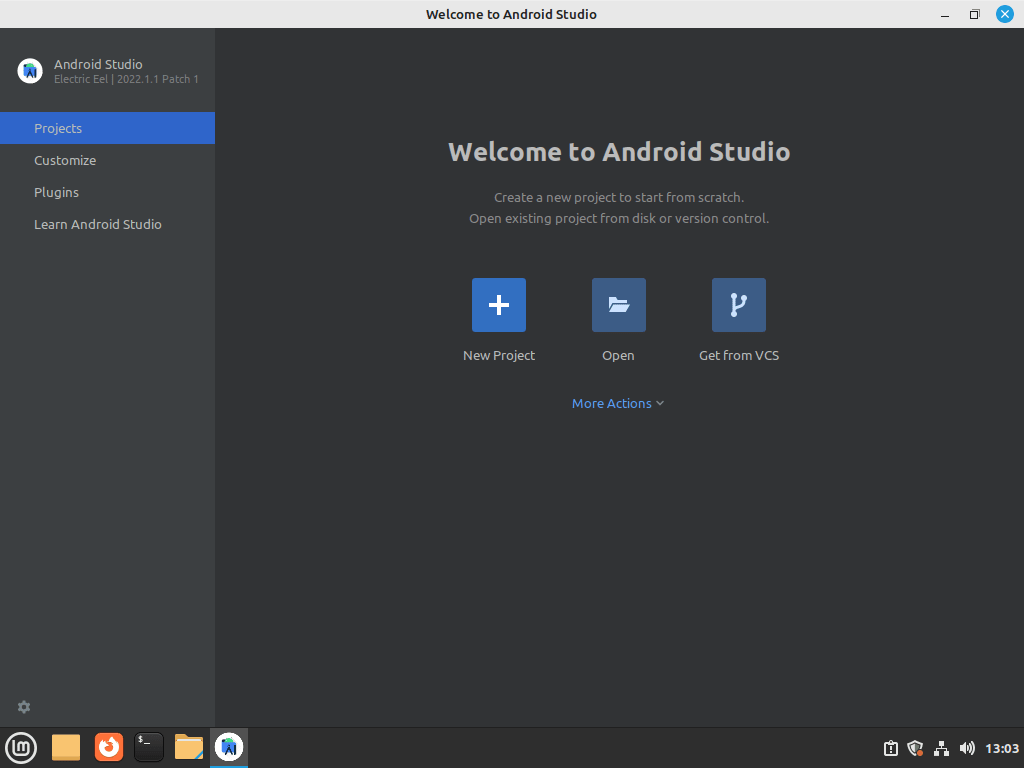The image size is (1024, 768).
Task: Click the Open project folder icon
Action: click(x=618, y=304)
